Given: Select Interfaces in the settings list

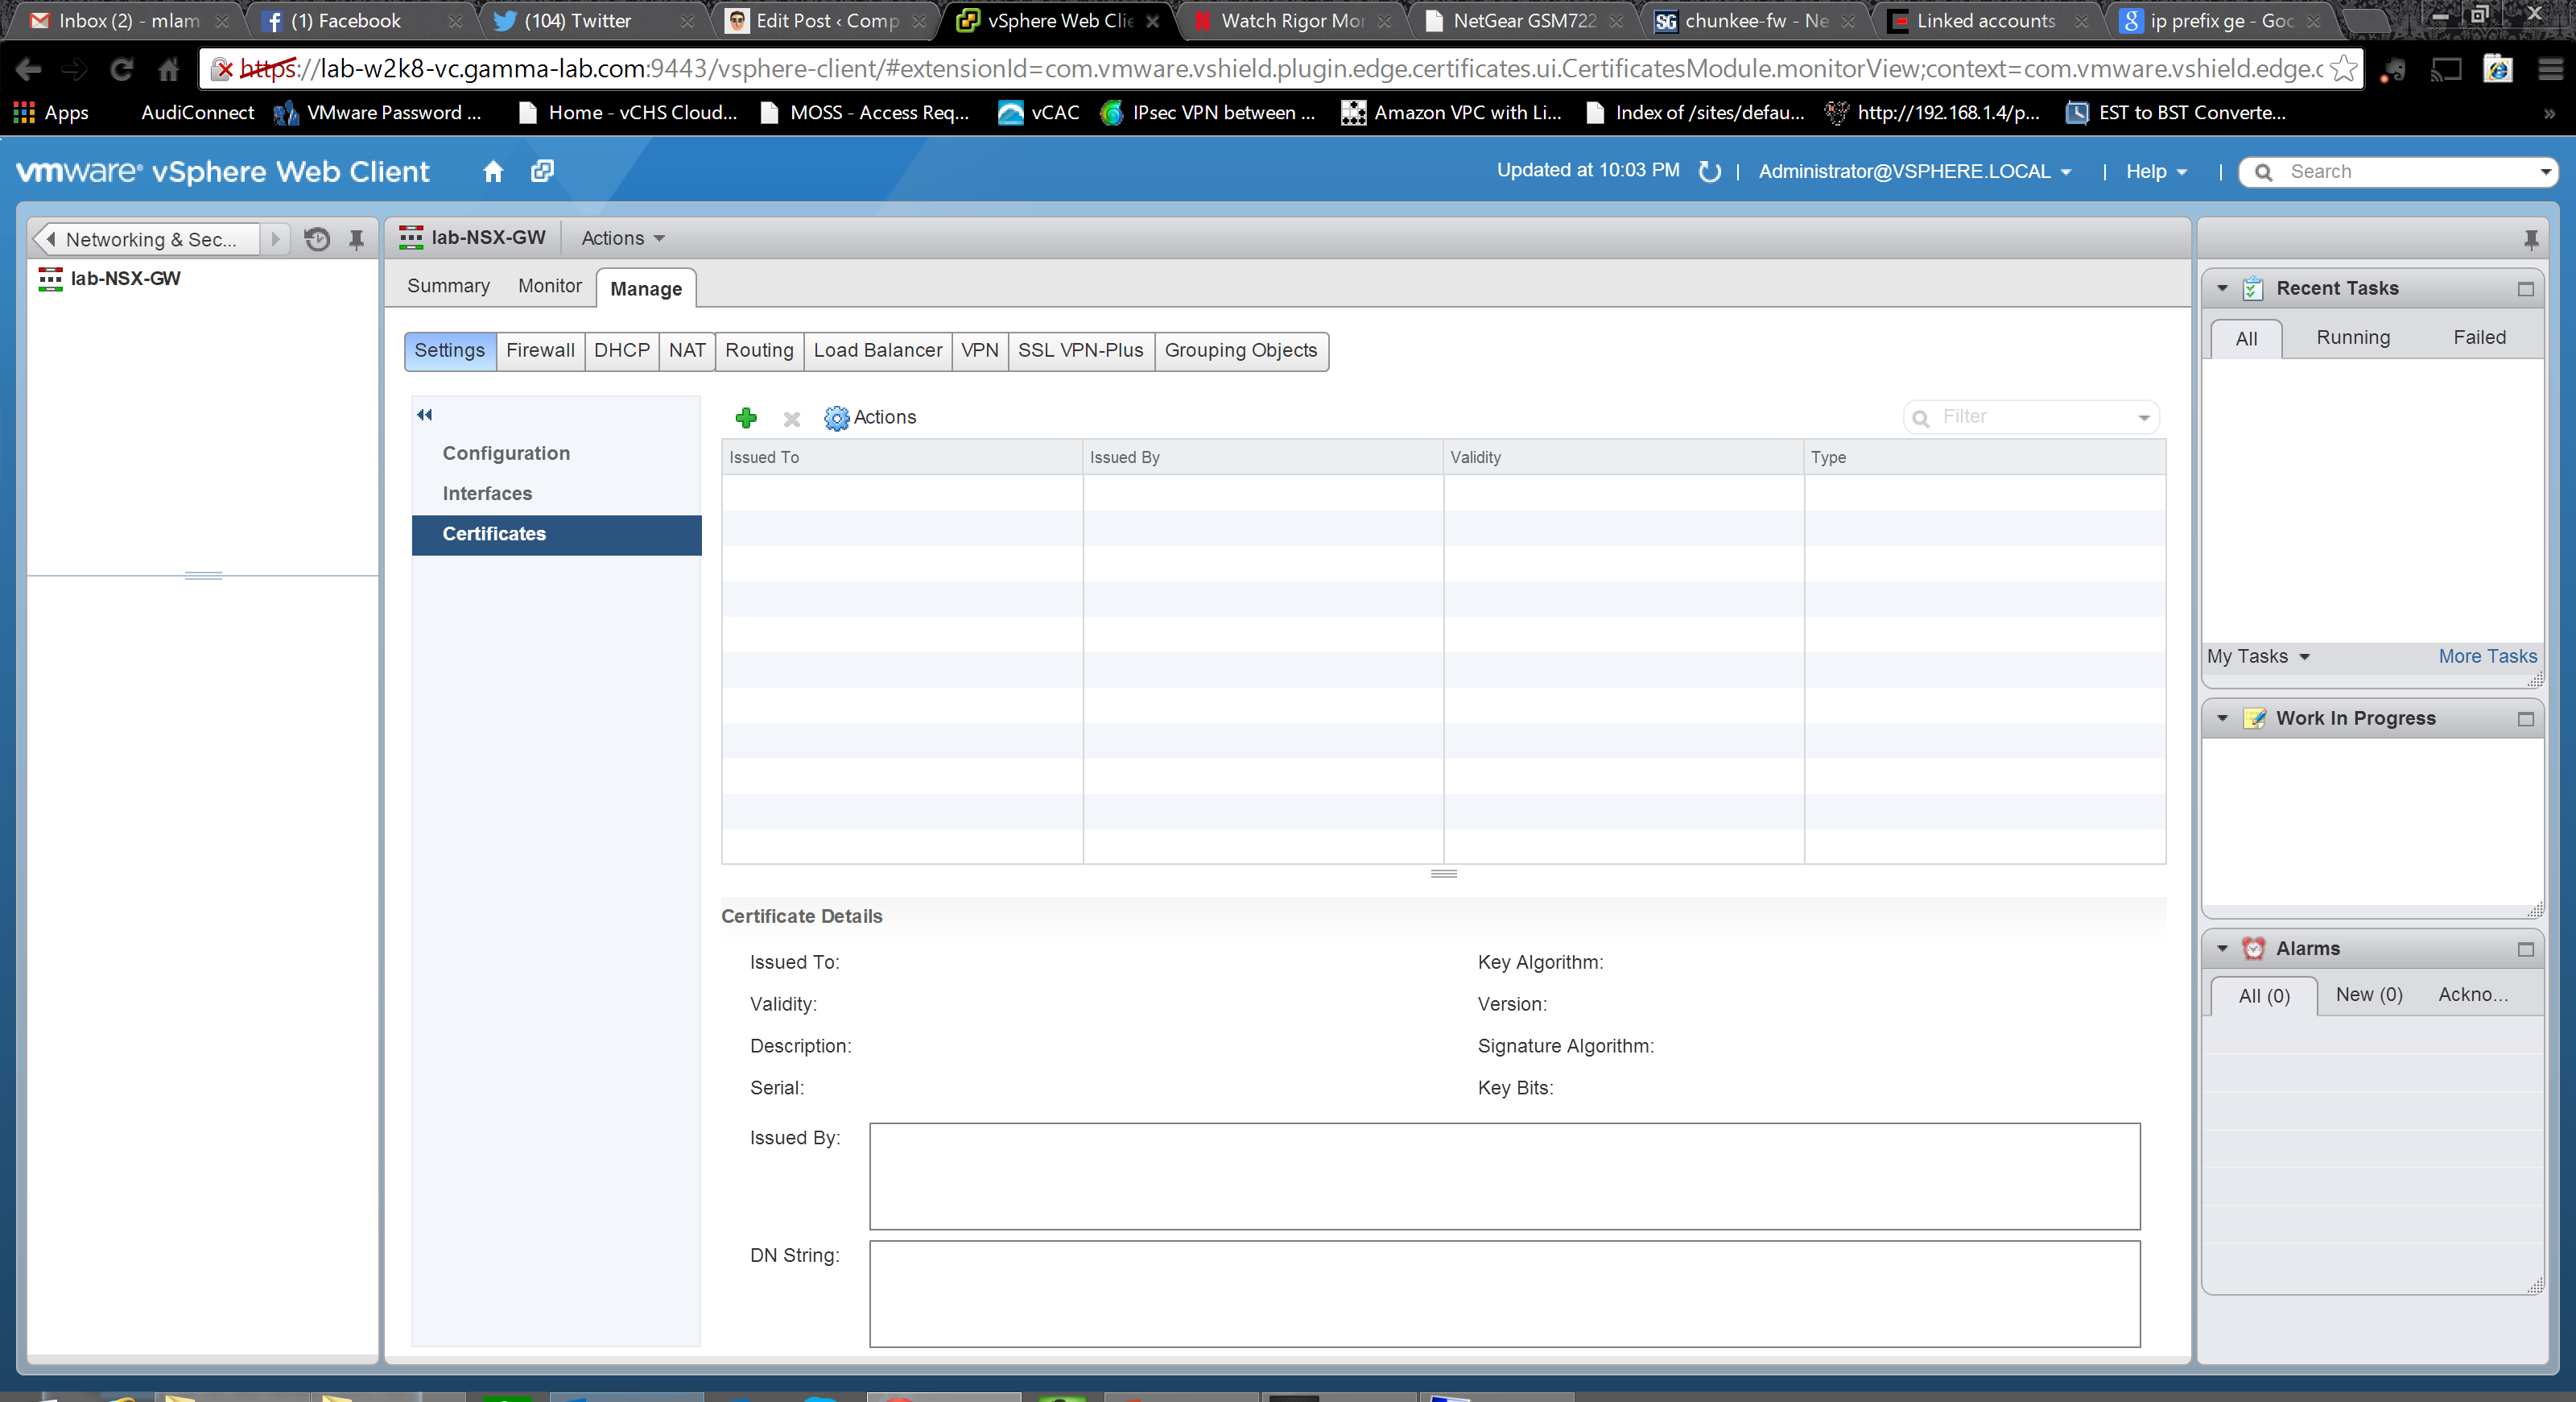Looking at the screenshot, I should tap(487, 494).
